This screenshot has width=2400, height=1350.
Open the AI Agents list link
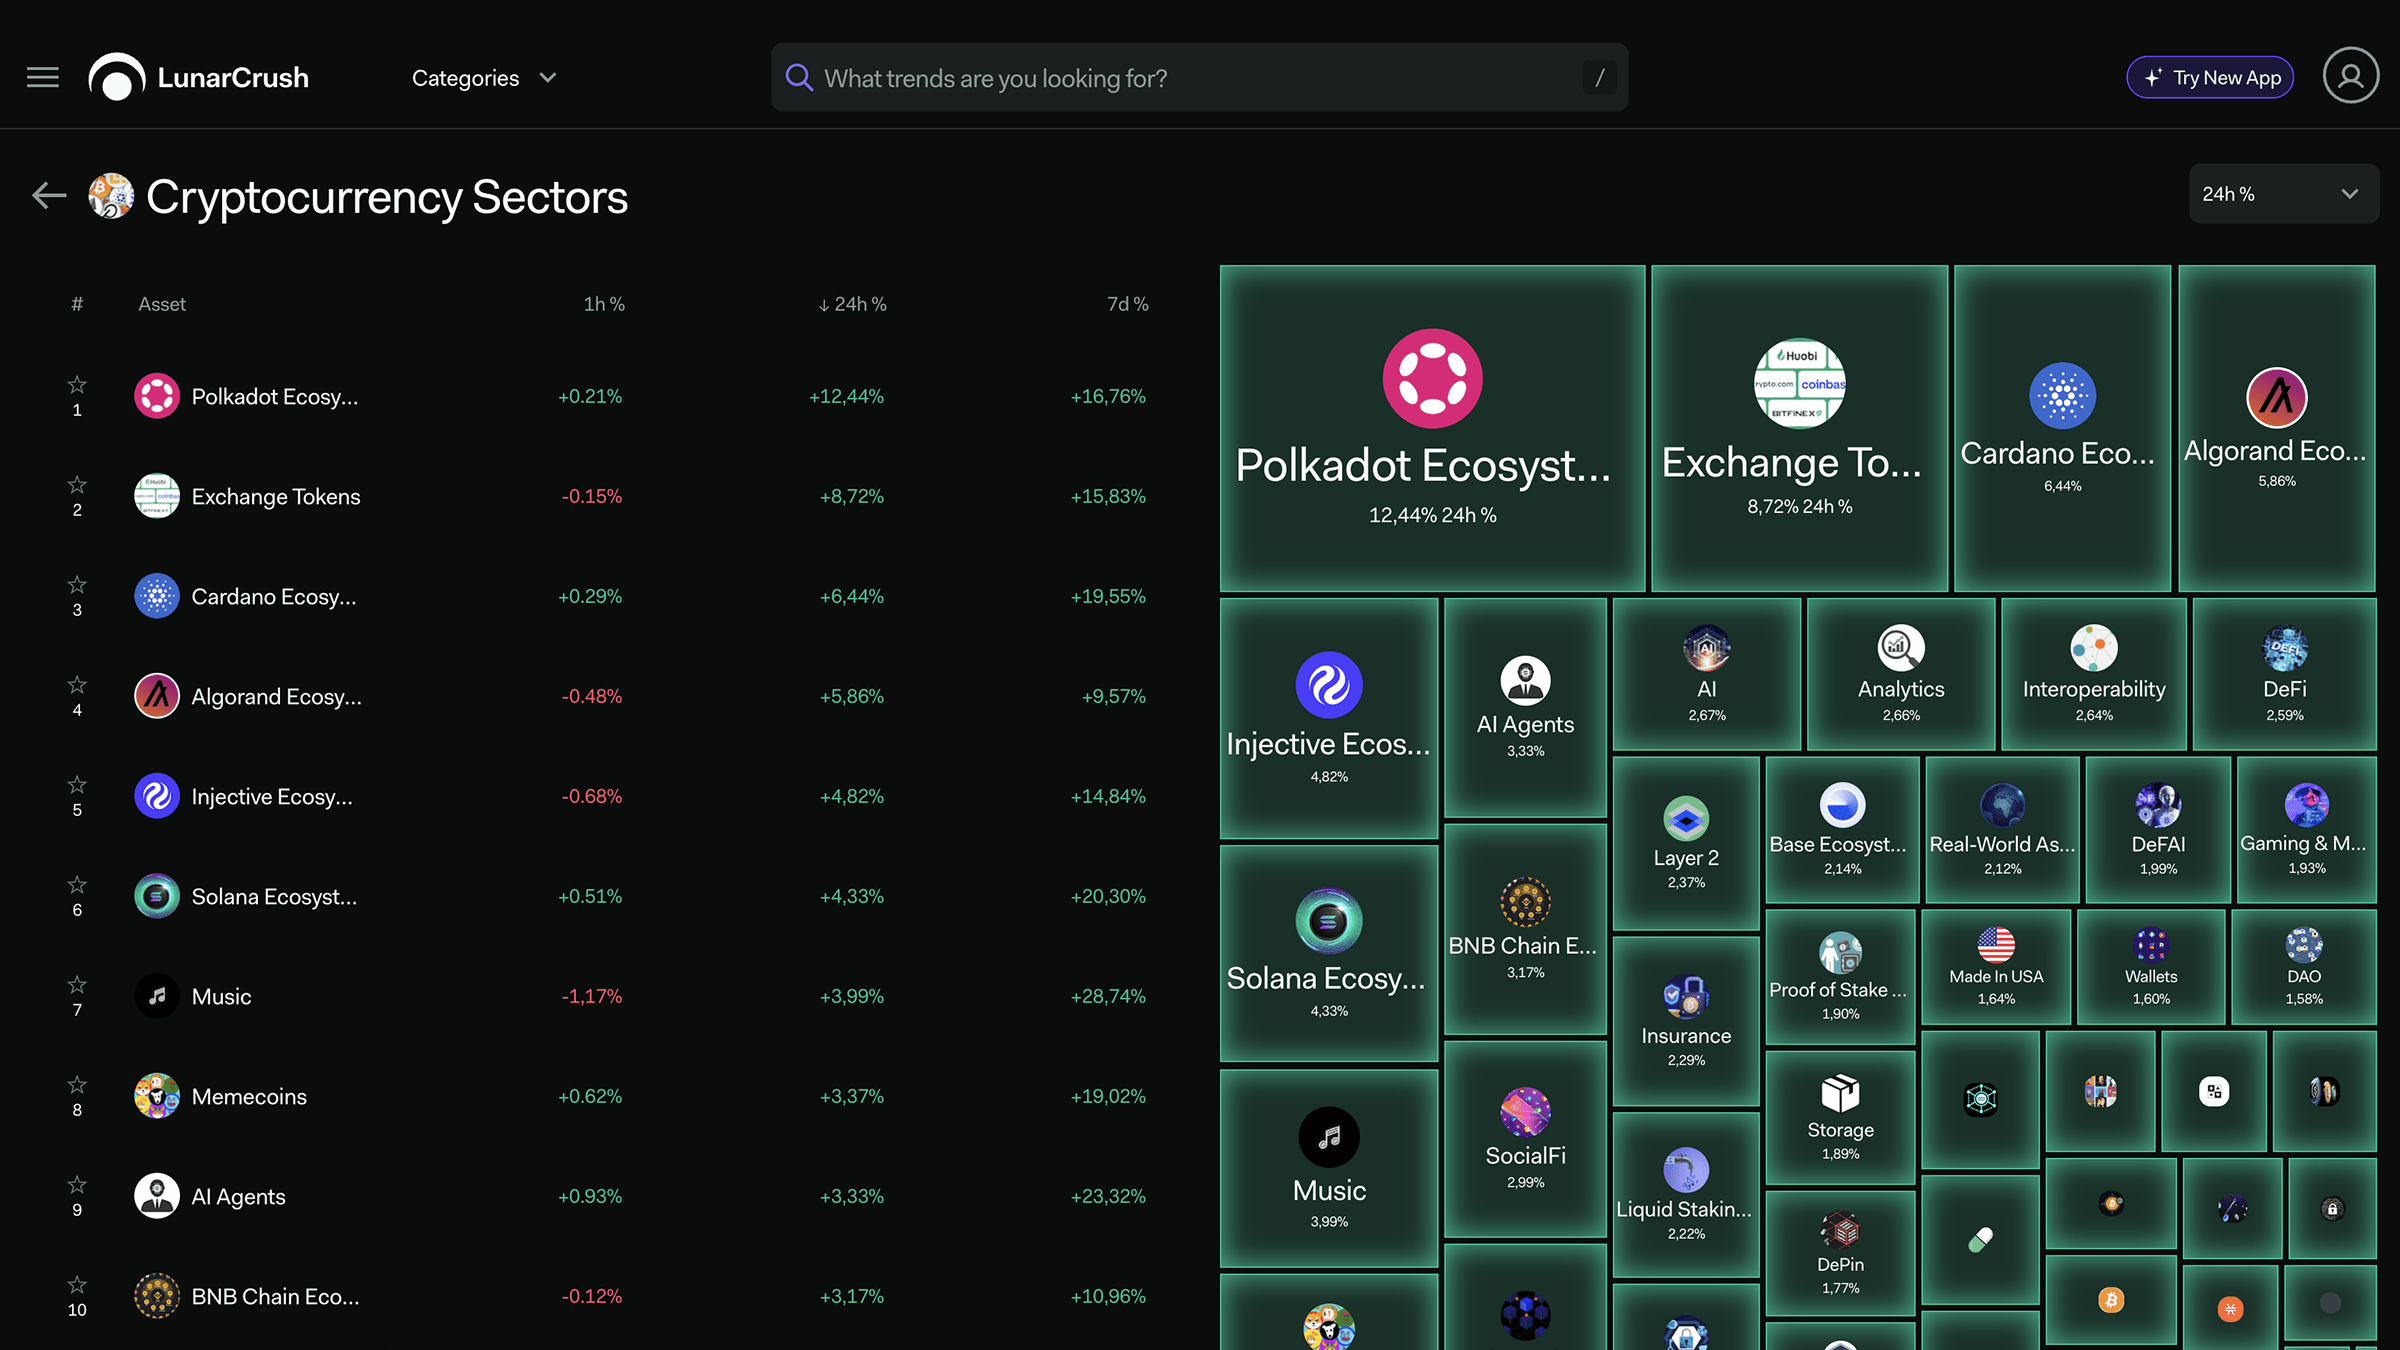[x=238, y=1197]
